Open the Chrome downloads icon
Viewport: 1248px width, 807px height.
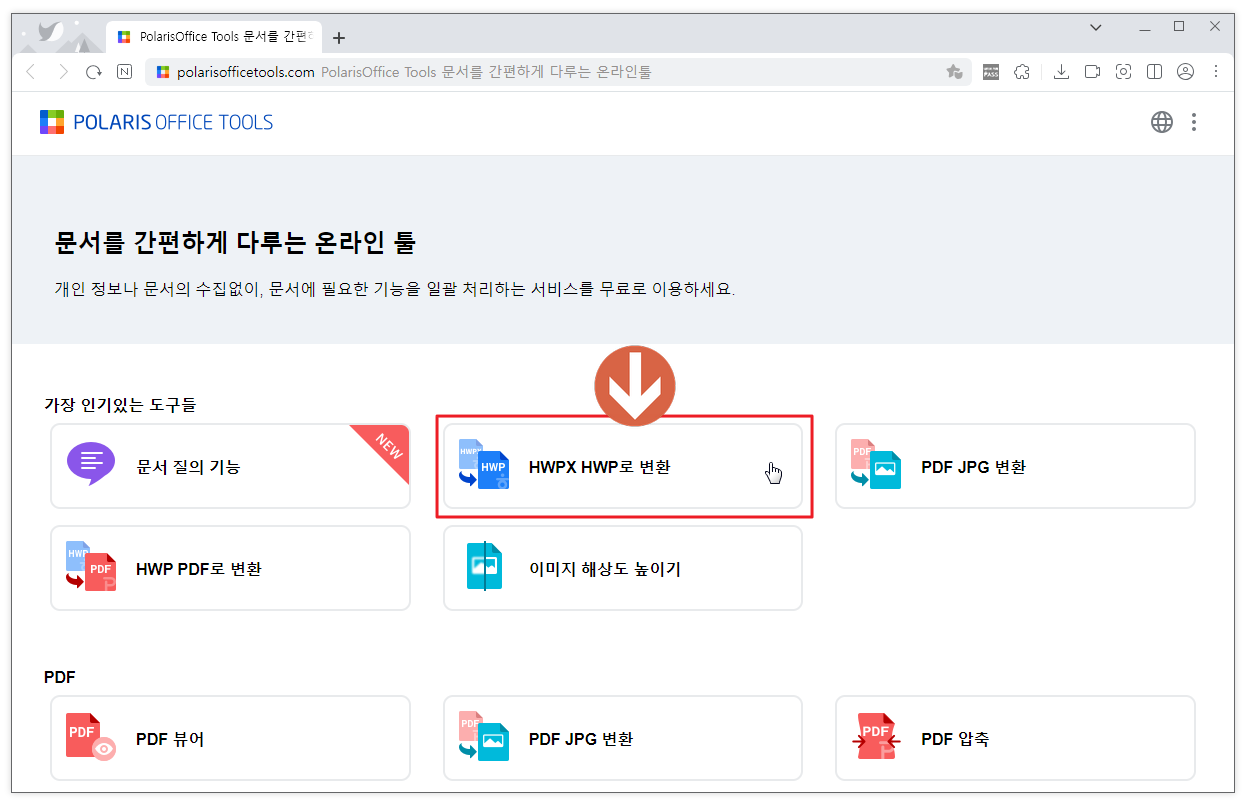click(x=1061, y=71)
